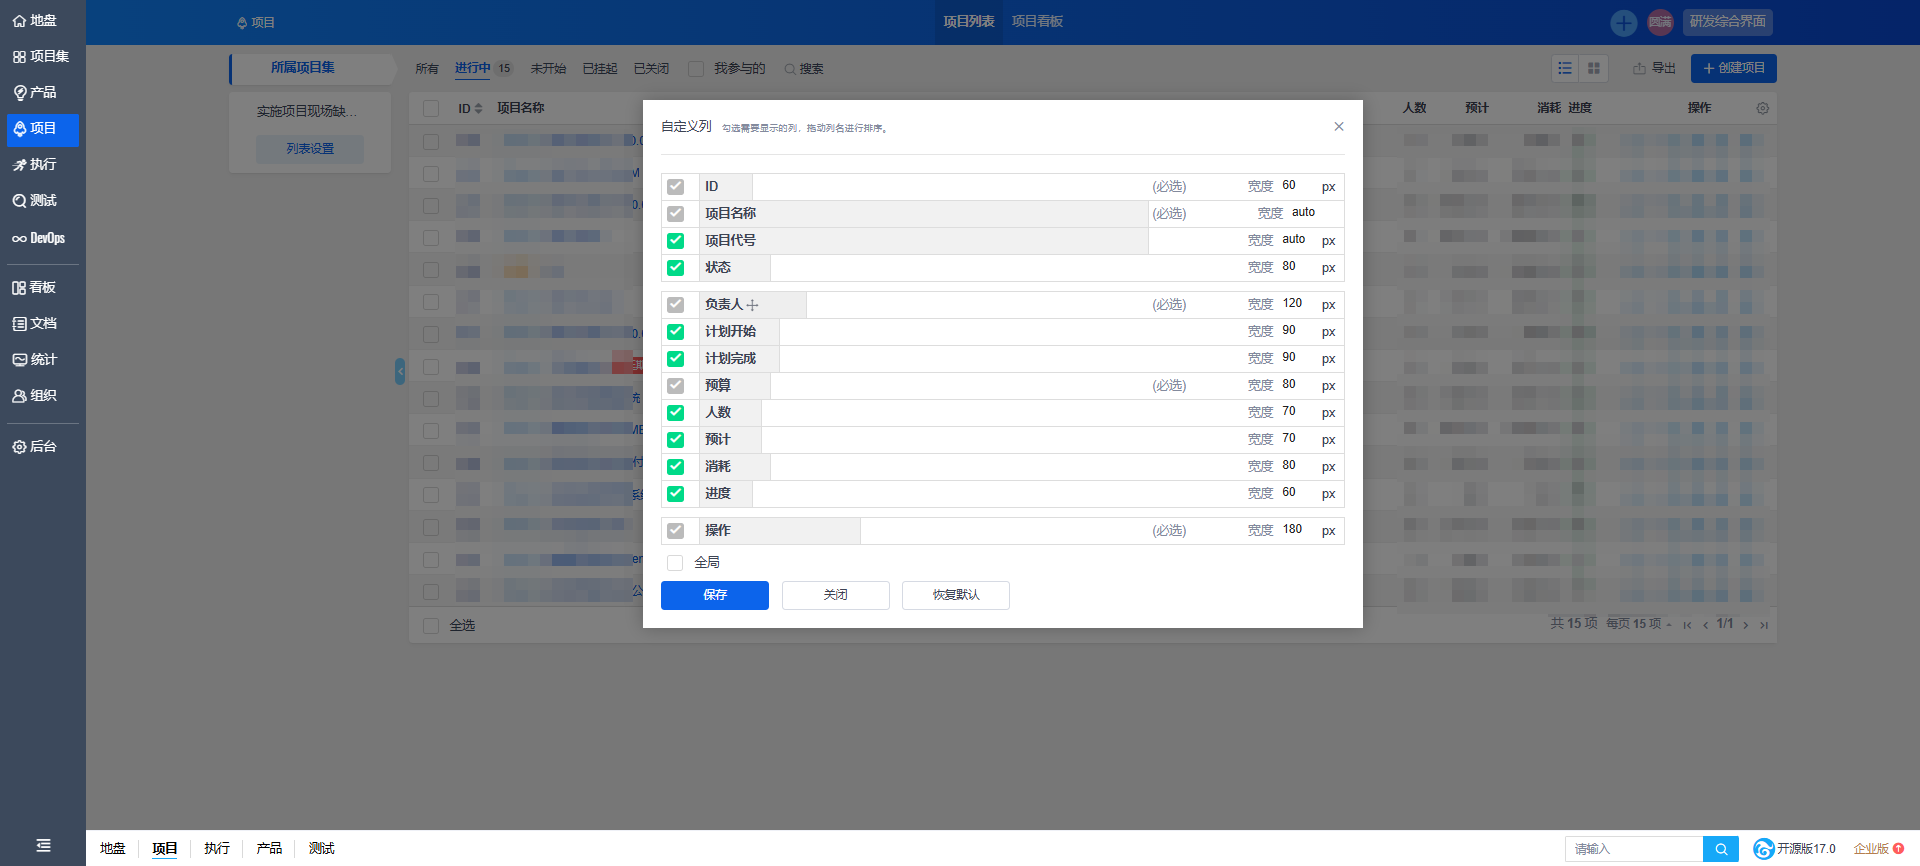Click the 状态 width input field
Viewport: 1920px width, 866px height.
tap(1298, 267)
